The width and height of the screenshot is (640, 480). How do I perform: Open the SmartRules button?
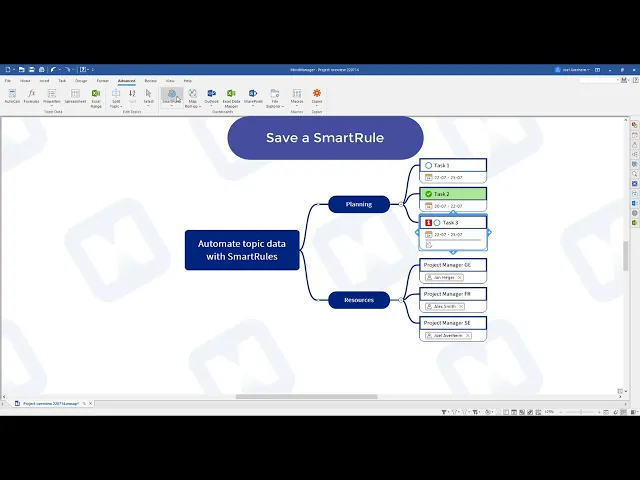[171, 96]
